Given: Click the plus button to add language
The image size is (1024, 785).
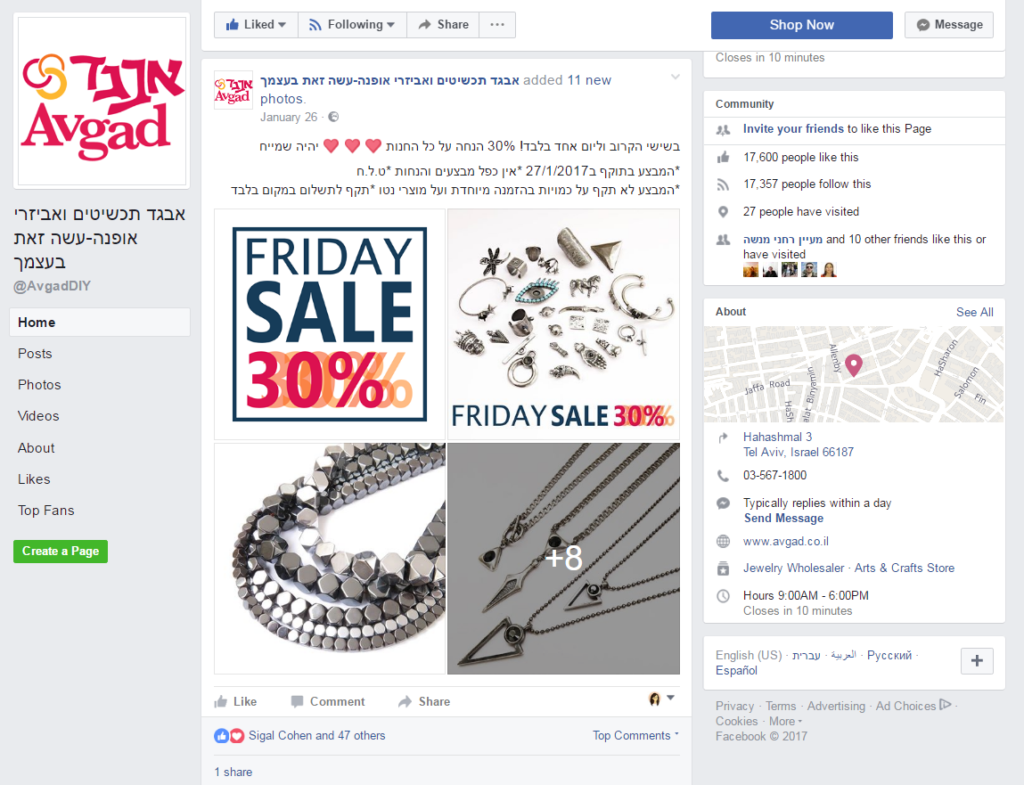Looking at the screenshot, I should pos(977,661).
